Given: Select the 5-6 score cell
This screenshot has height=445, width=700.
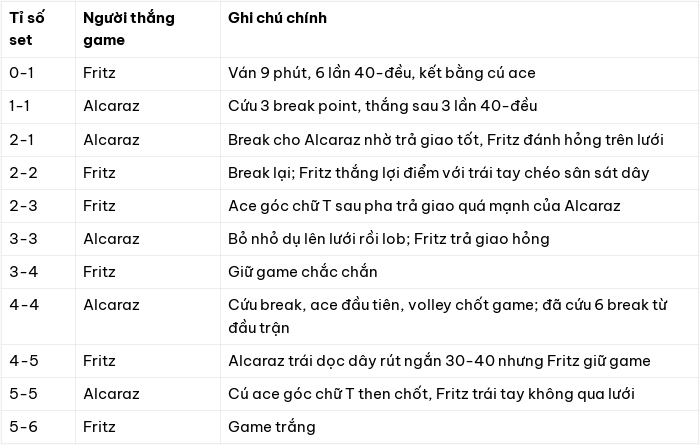Looking at the screenshot, I should tap(24, 427).
